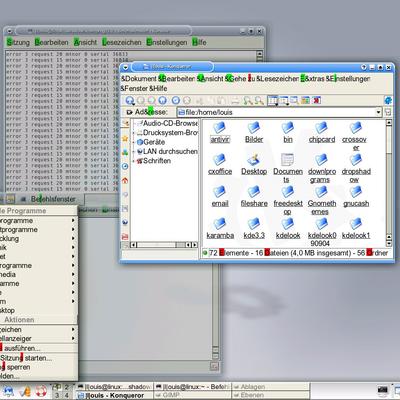The height and width of the screenshot is (400, 400).
Task: Click the zoom in magnifier icon
Action: (248, 100)
